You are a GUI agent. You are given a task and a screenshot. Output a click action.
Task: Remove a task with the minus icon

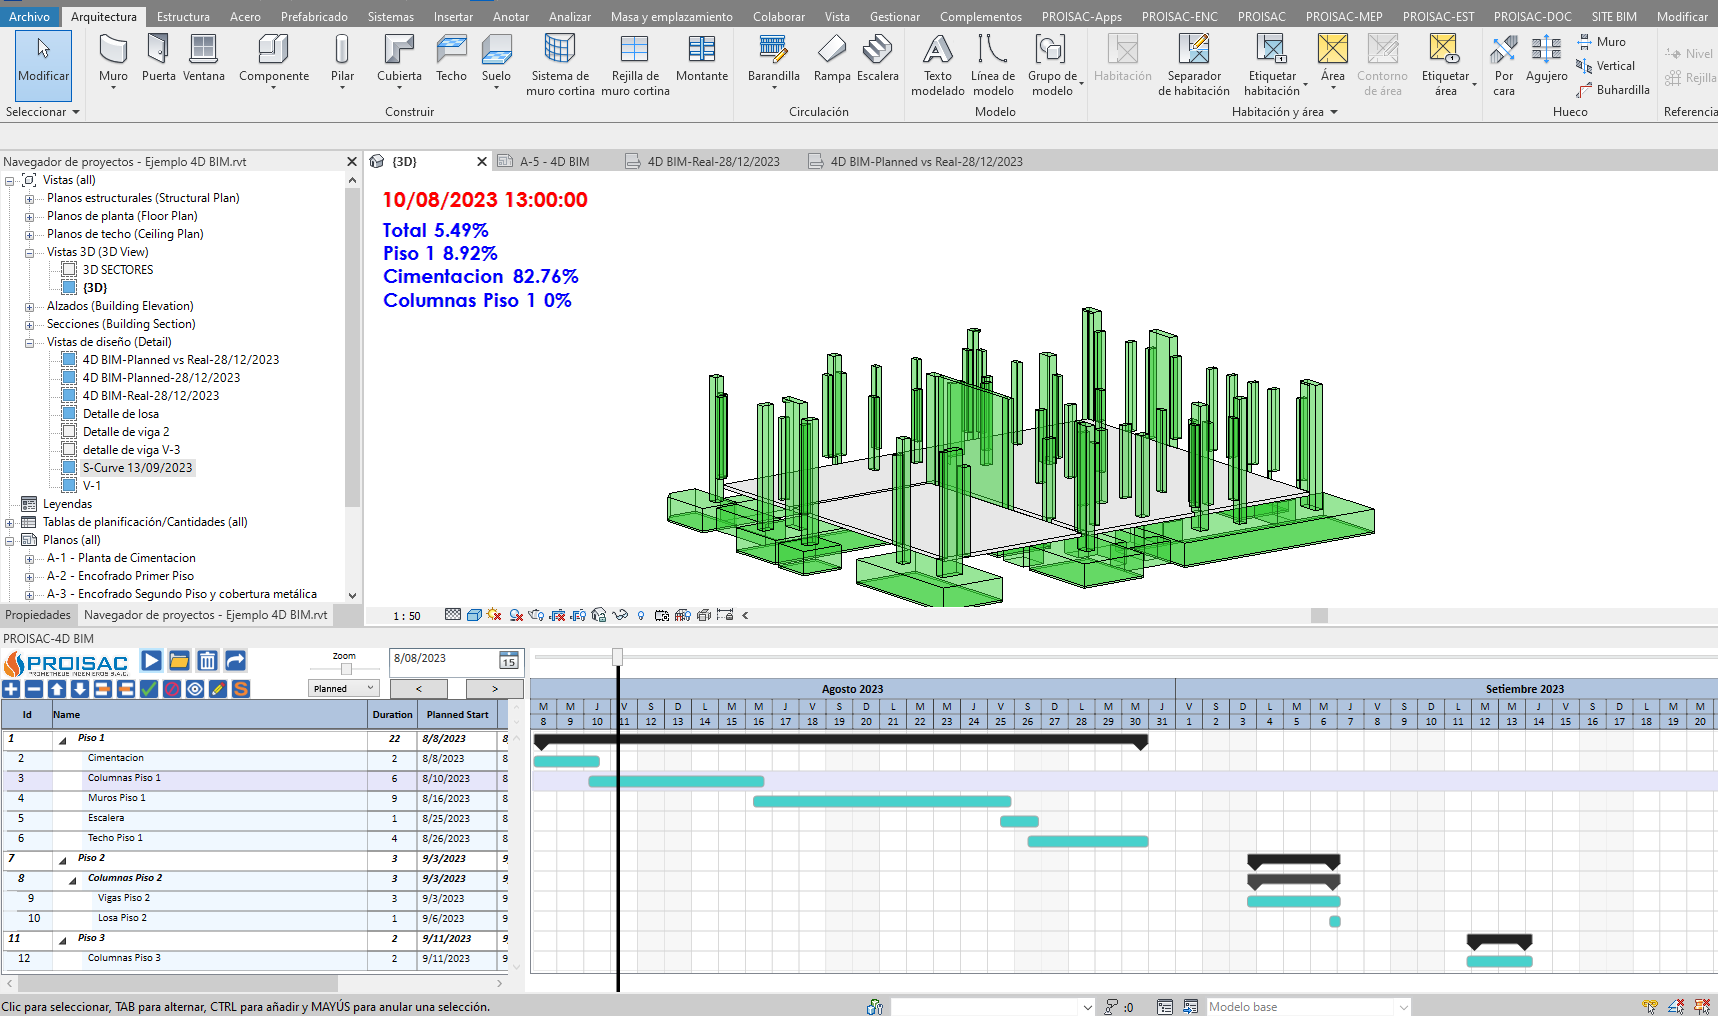[34, 689]
